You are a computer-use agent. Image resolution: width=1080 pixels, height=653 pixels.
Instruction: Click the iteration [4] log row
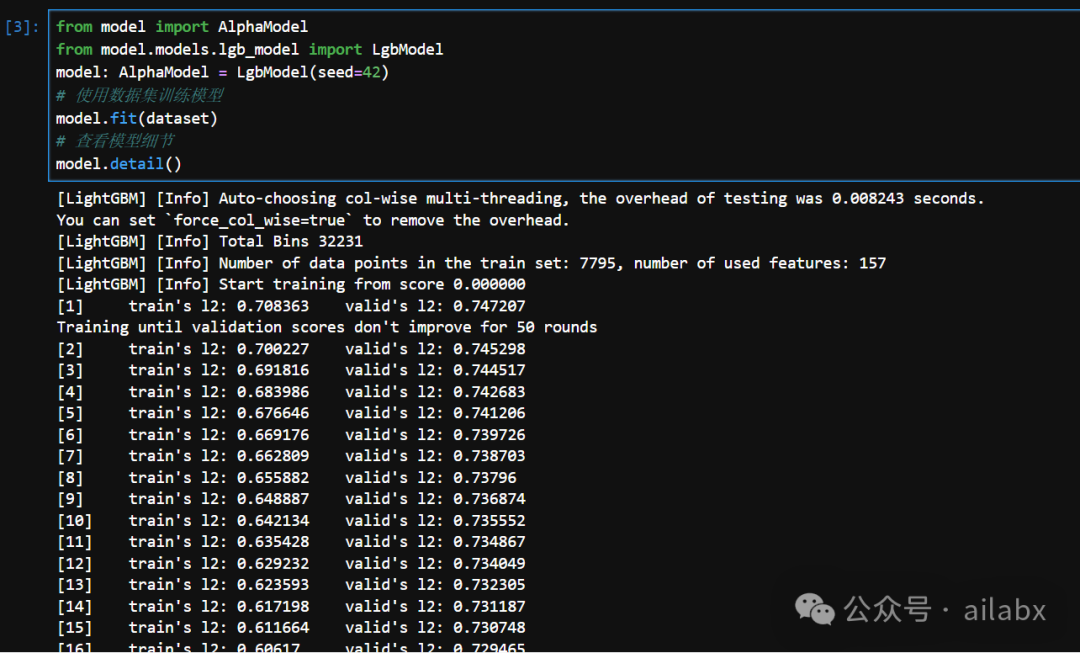(x=291, y=392)
